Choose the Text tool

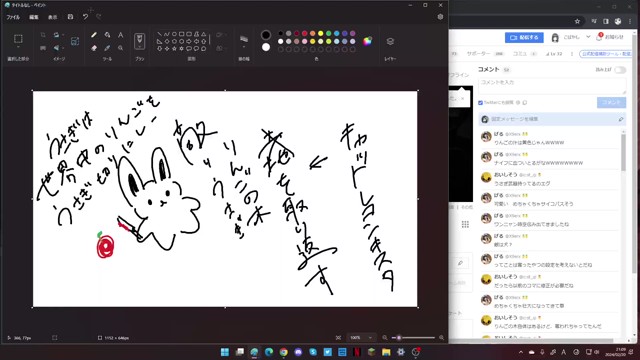point(120,35)
